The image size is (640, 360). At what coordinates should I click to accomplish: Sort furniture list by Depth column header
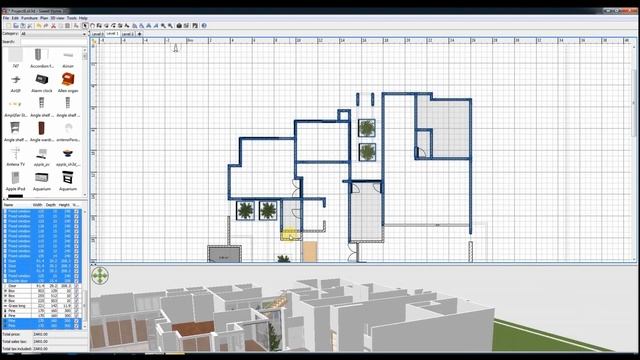coord(51,205)
